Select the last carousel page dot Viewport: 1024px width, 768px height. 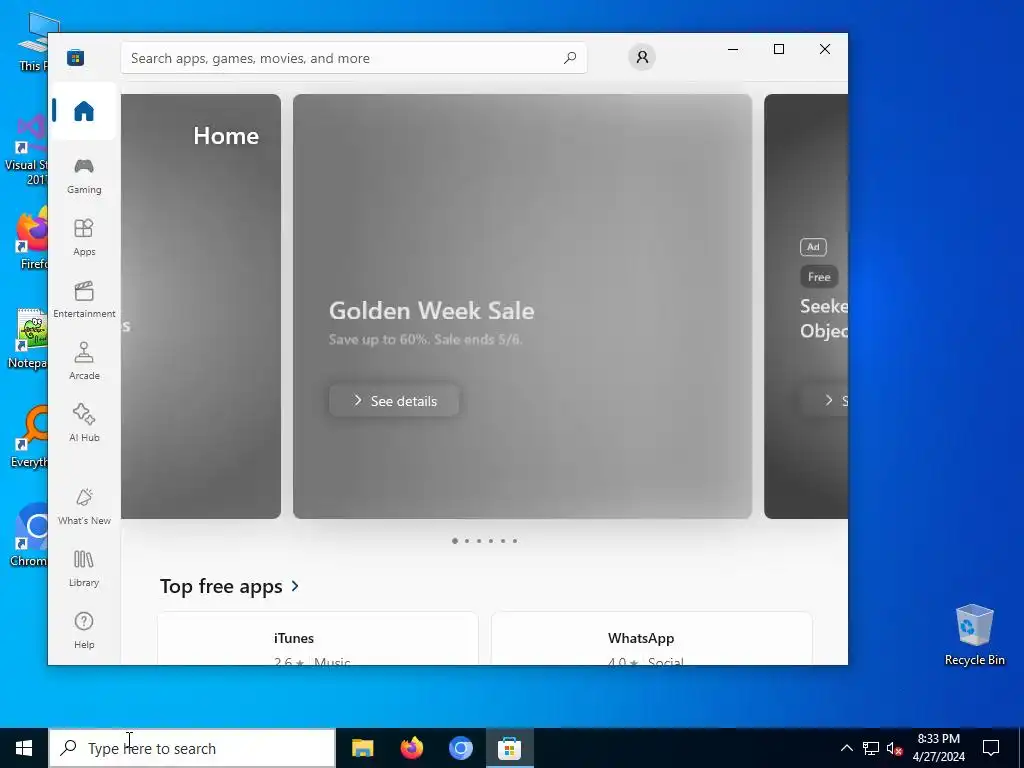pyautogui.click(x=515, y=541)
